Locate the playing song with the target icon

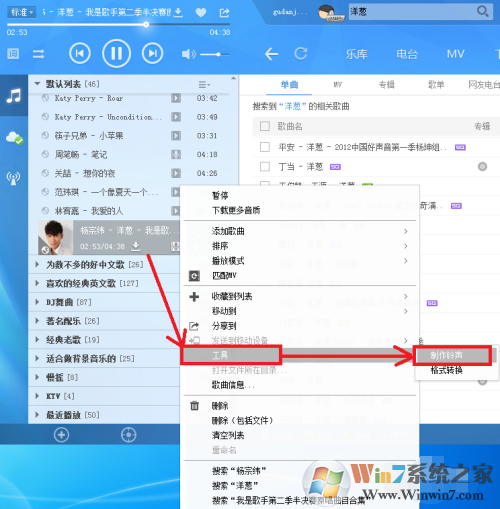pos(129,435)
